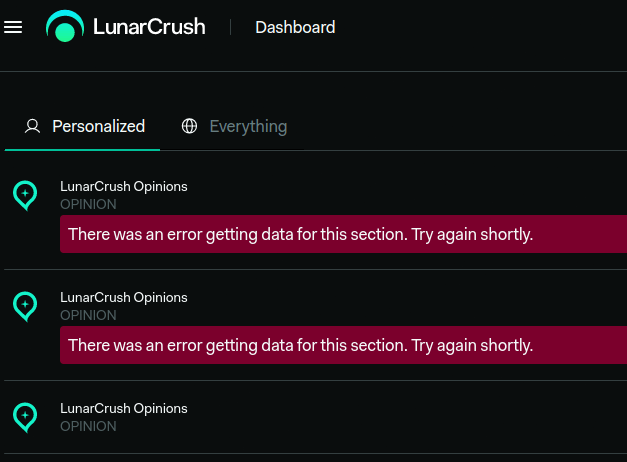The image size is (627, 462).
Task: Open the third LunarCrush Opinions title
Action: click(x=124, y=408)
